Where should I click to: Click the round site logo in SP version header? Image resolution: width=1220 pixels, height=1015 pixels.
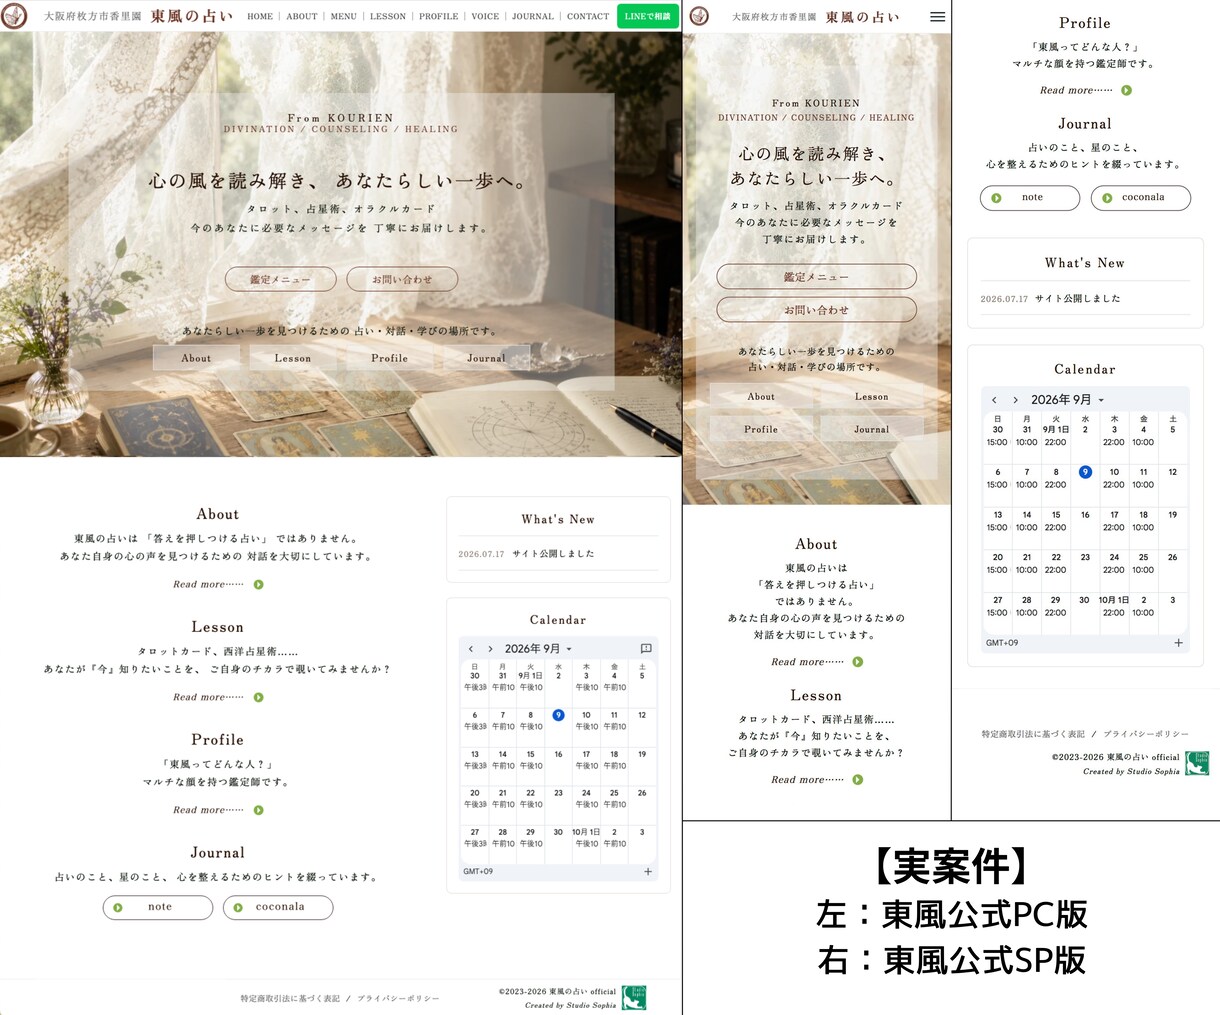pos(700,16)
